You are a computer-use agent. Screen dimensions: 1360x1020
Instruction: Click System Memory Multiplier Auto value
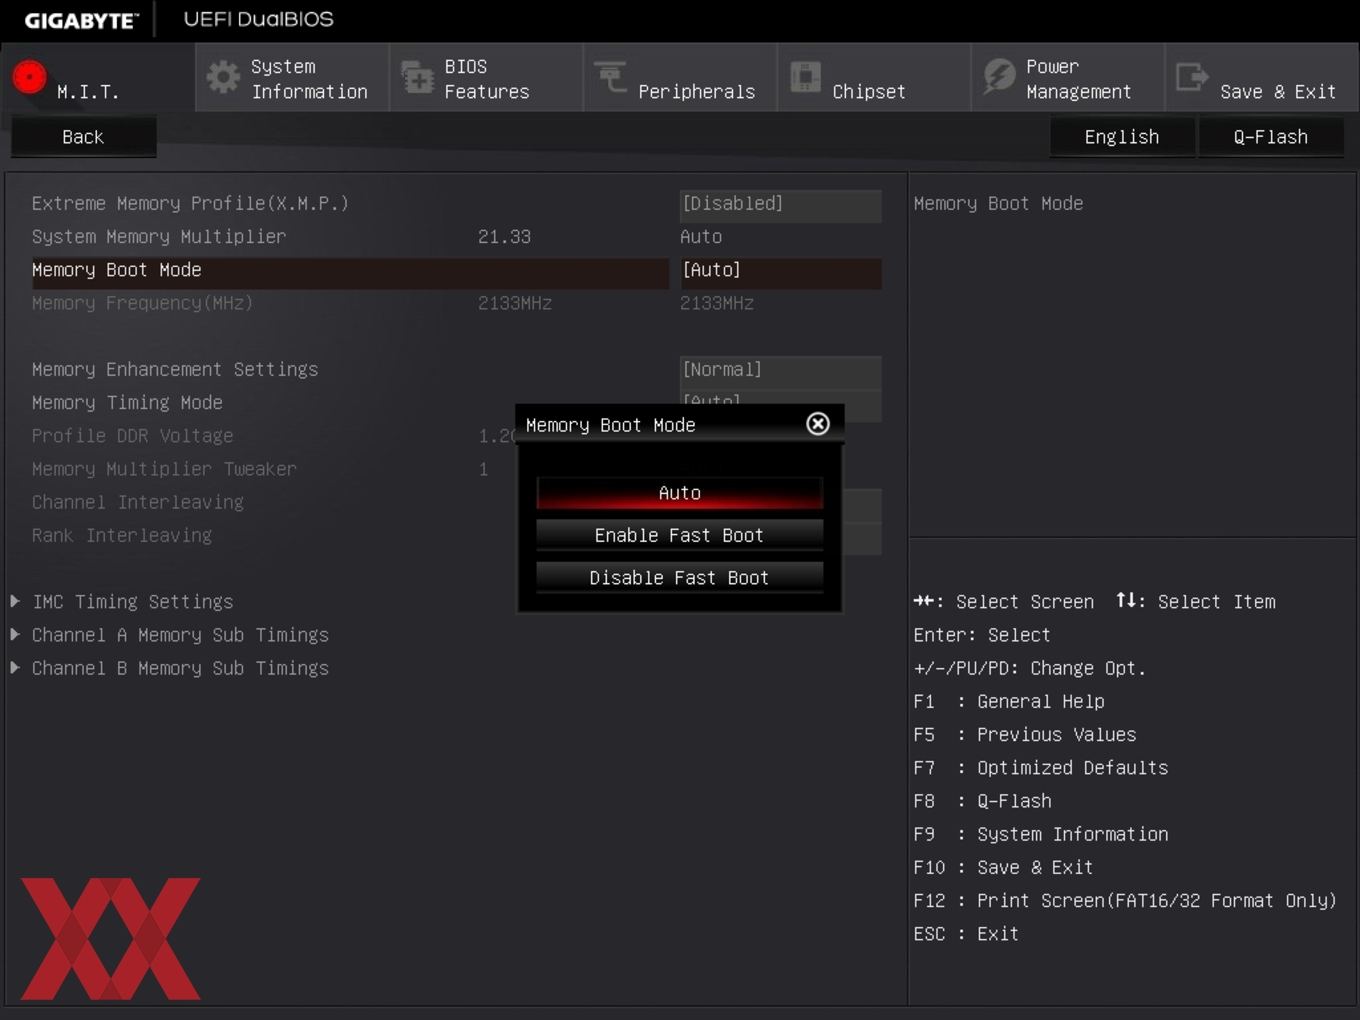pyautogui.click(x=701, y=237)
